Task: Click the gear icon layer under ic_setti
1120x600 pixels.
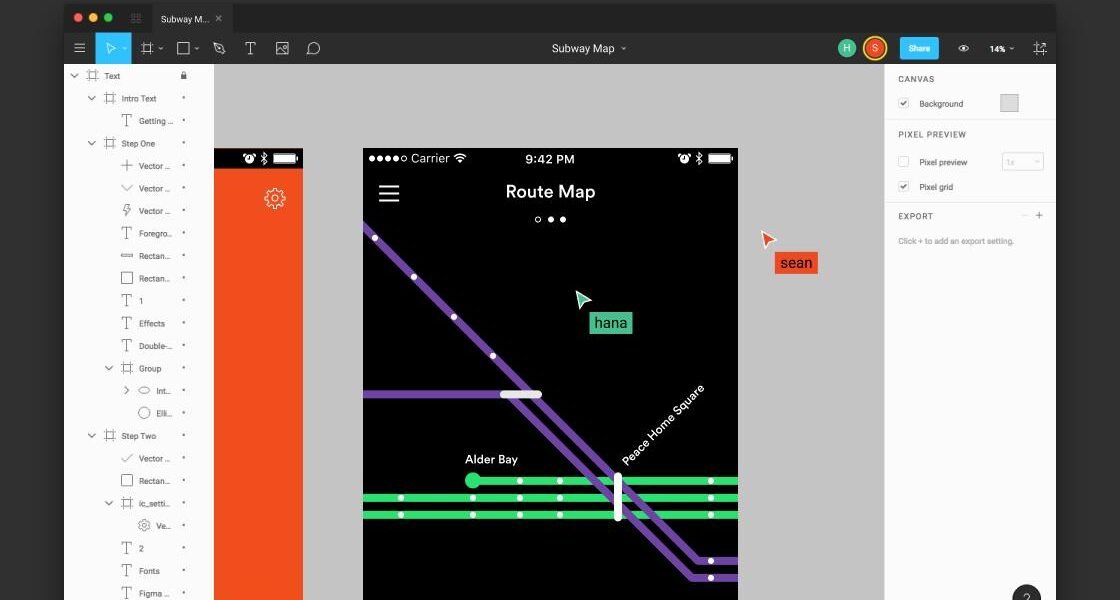Action: coord(144,526)
